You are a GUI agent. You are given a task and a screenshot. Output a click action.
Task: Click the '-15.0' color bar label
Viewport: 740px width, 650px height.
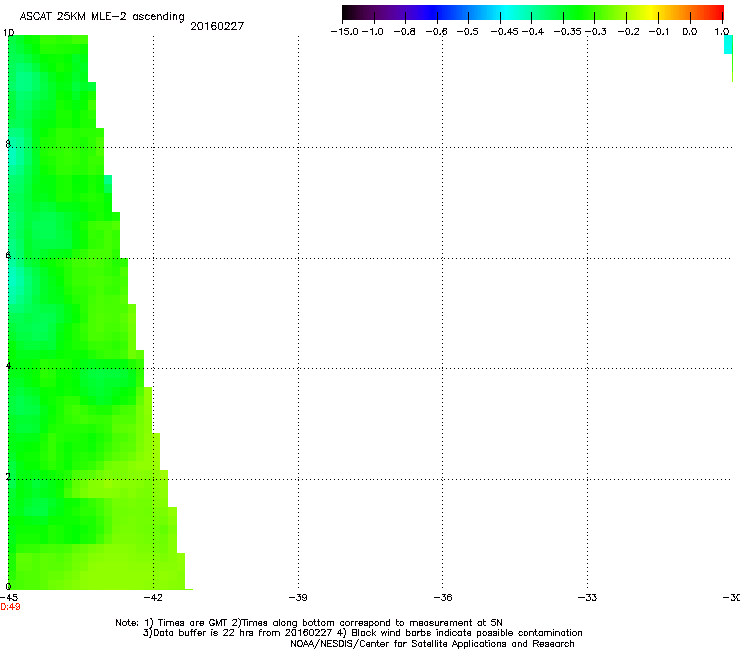click(x=345, y=32)
